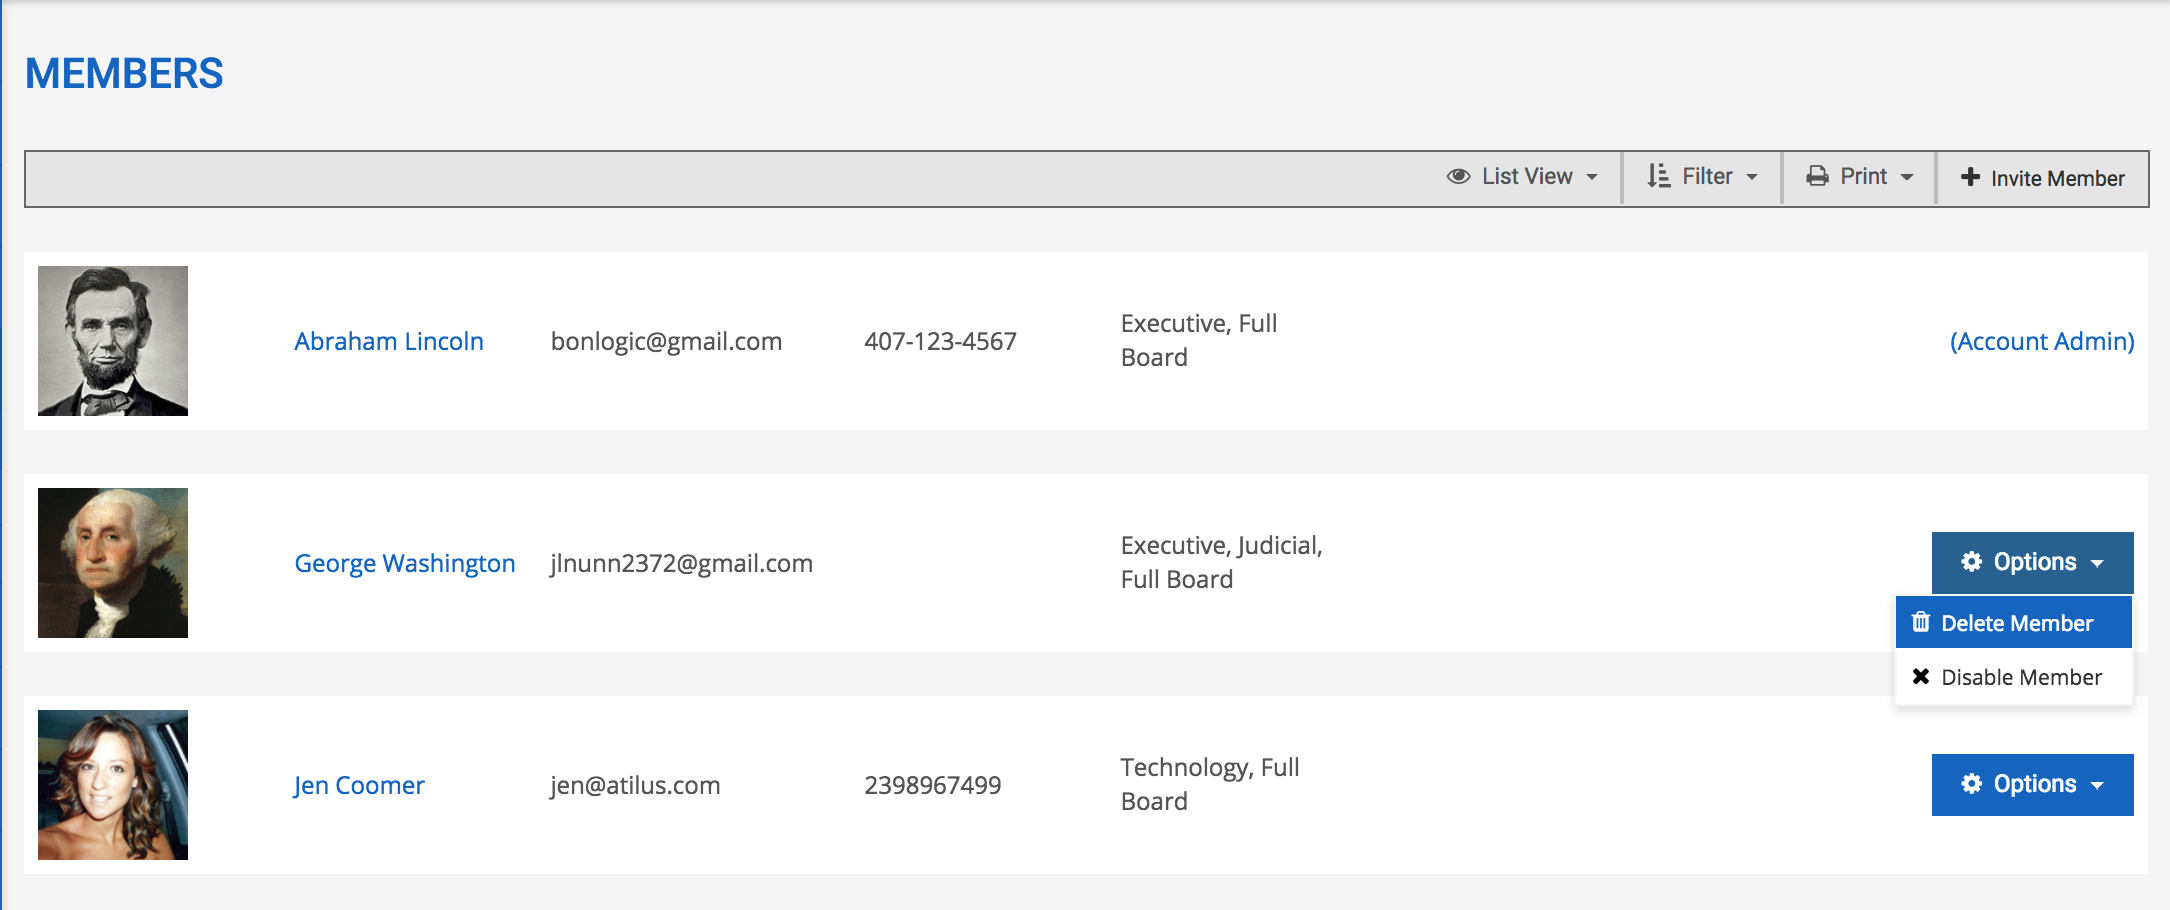The image size is (2170, 910).
Task: Click the eye icon beside List View
Action: tap(1458, 177)
